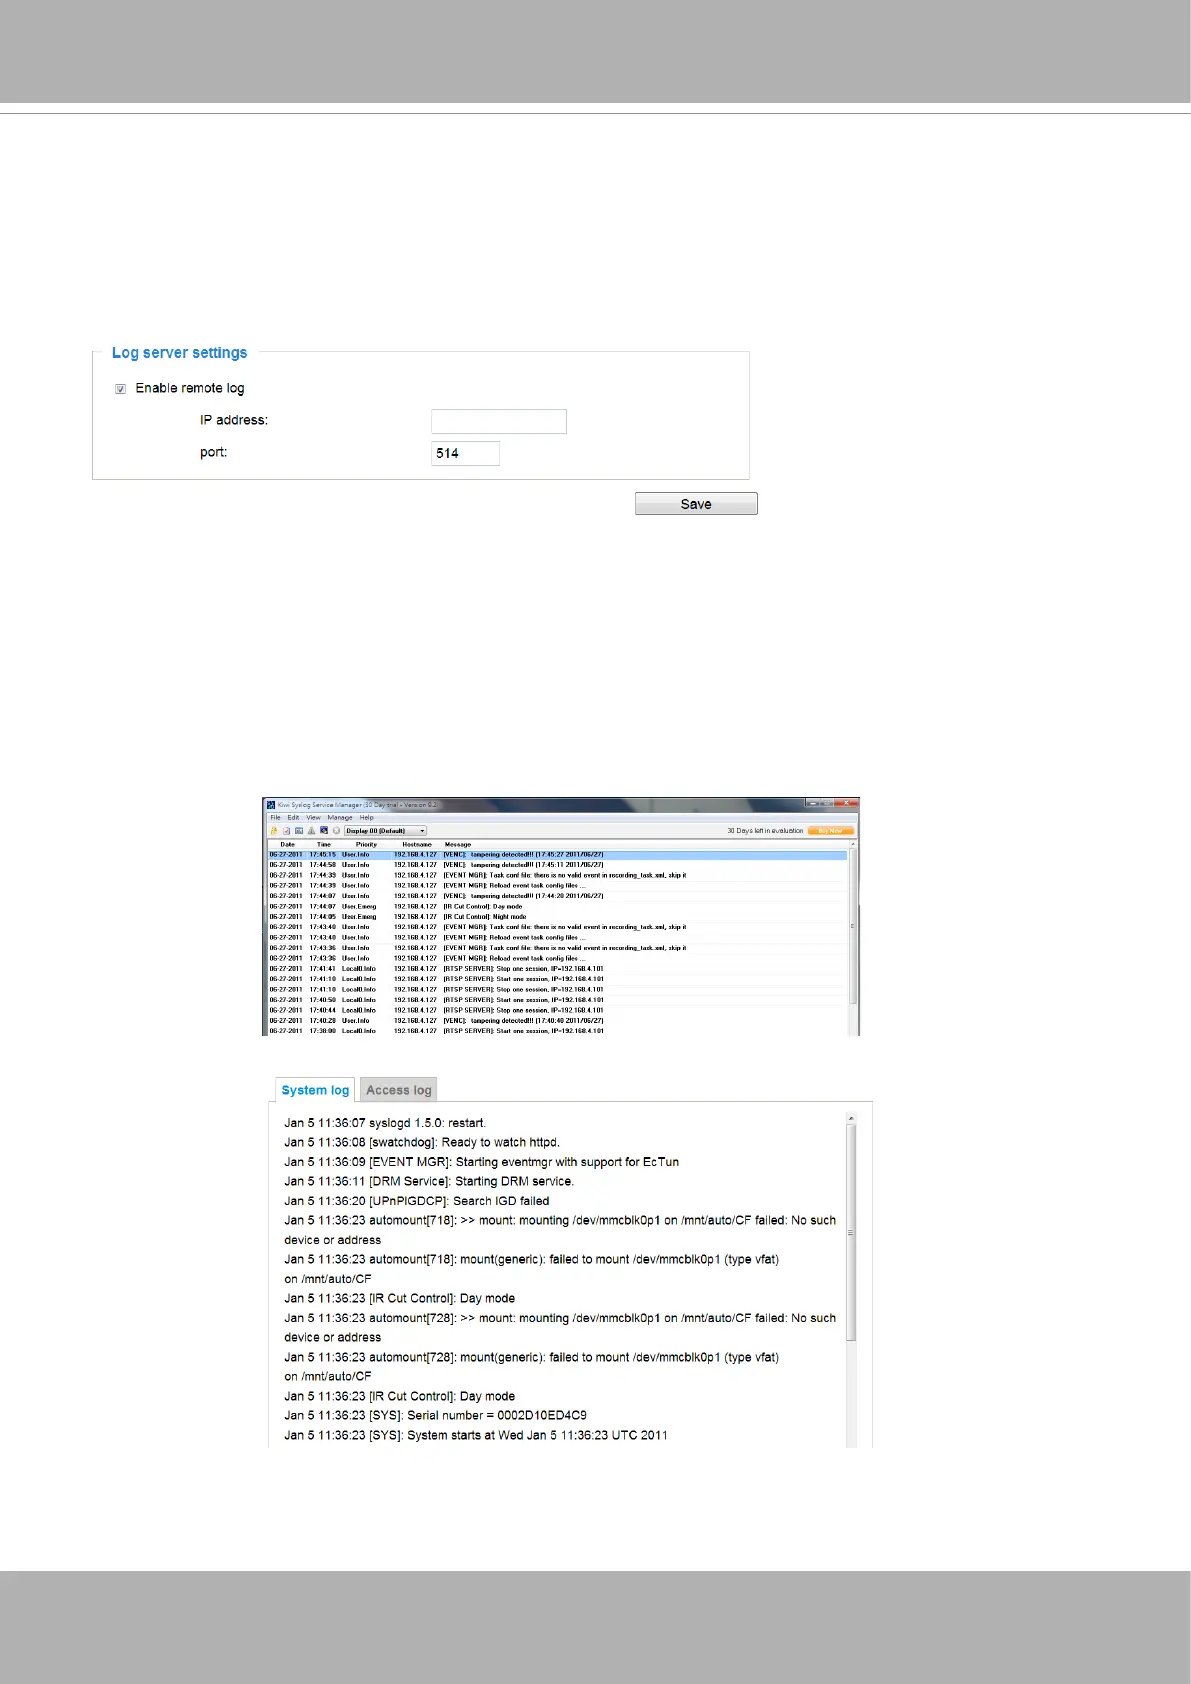1191x1684 pixels.
Task: Open the Display 00 (Default) dropdown
Action: [x=386, y=831]
